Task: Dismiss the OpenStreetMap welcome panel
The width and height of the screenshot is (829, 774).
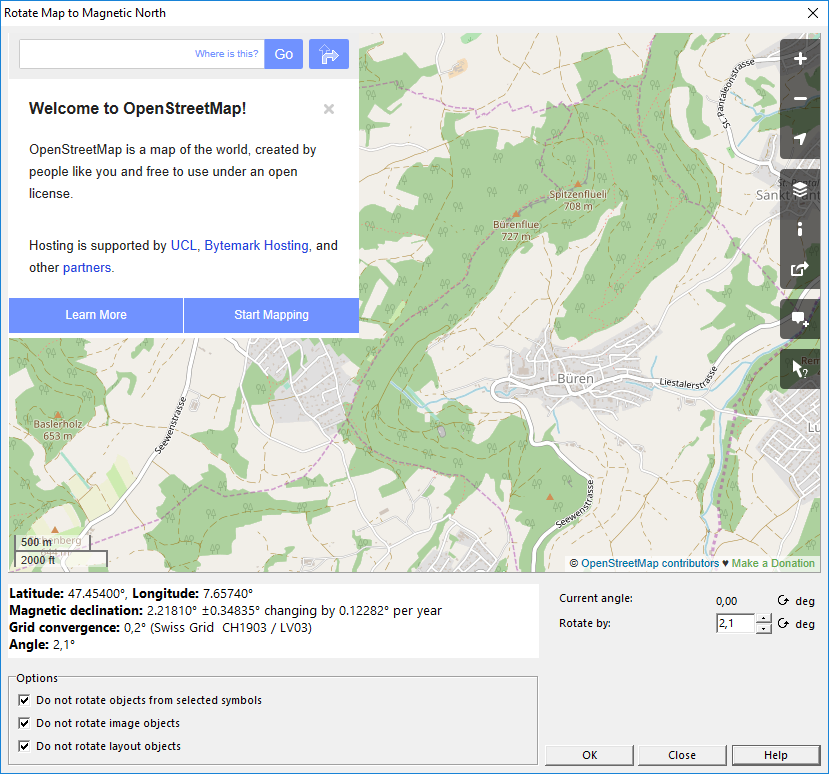Action: click(329, 109)
